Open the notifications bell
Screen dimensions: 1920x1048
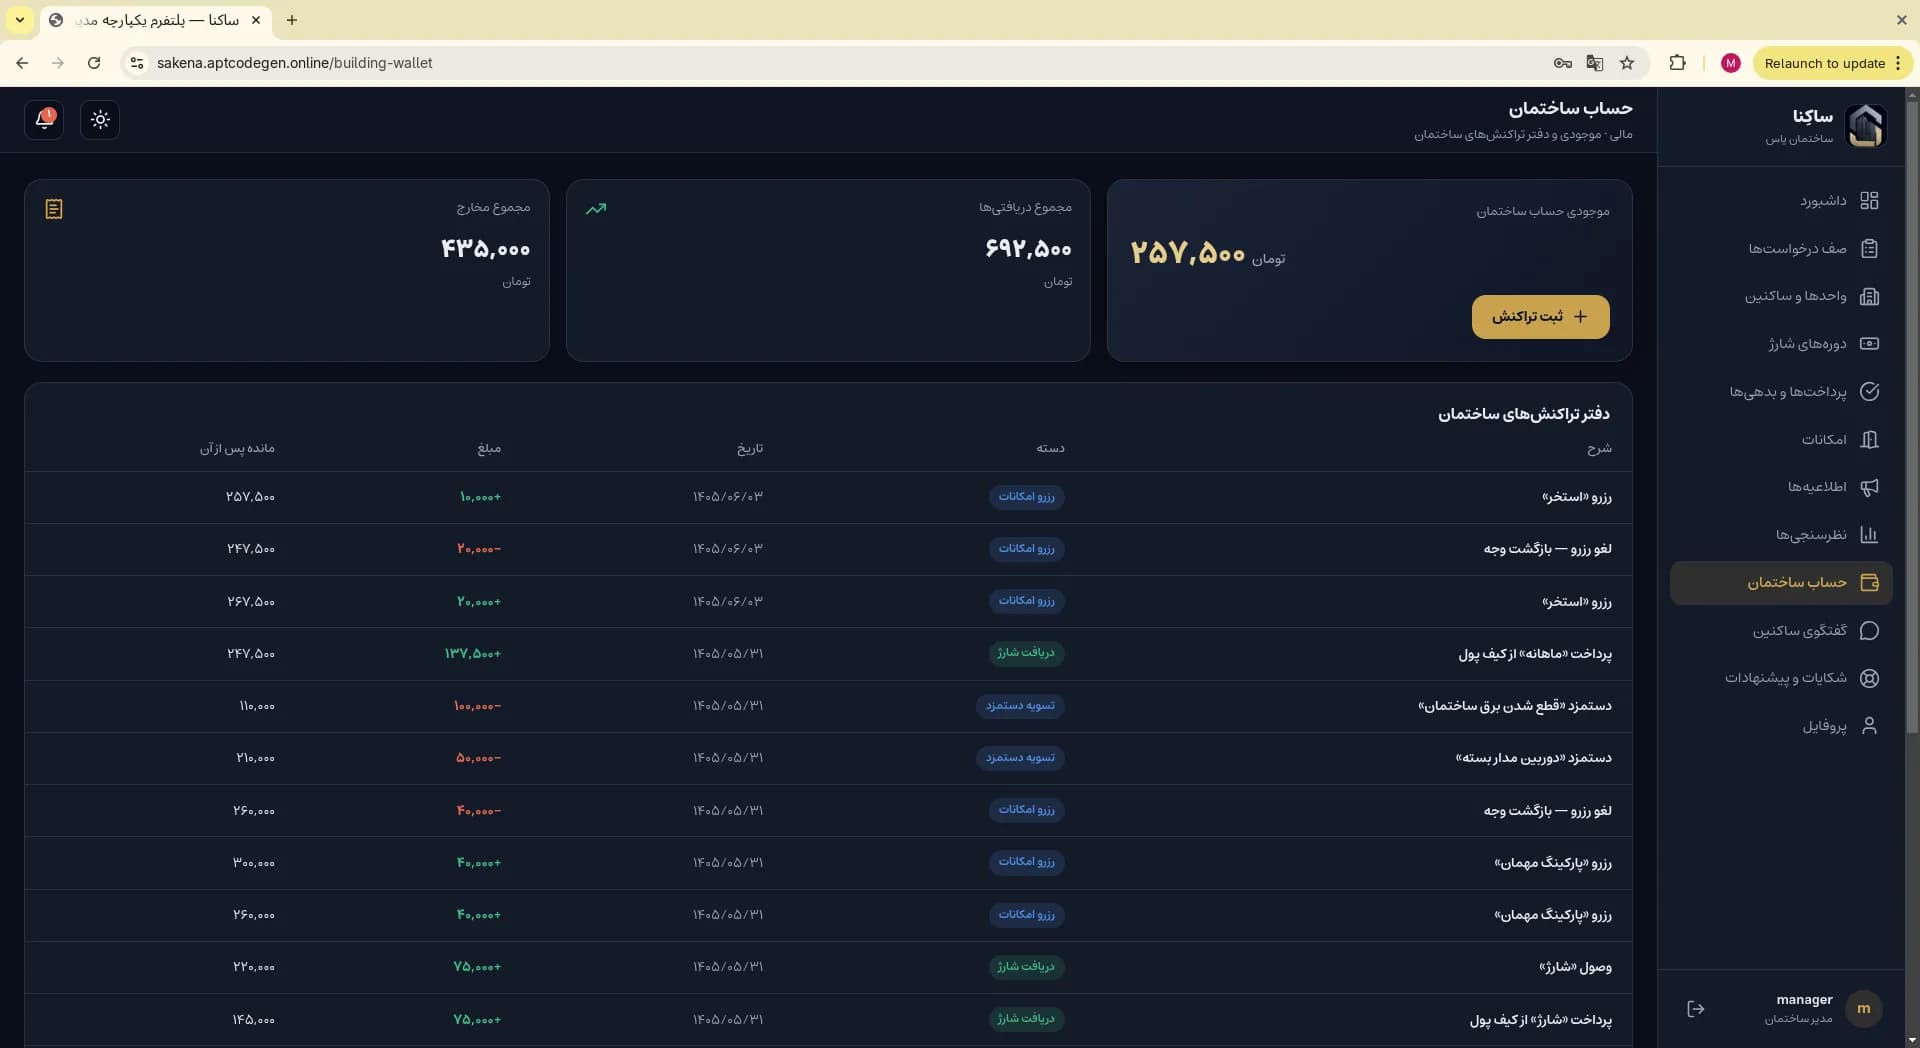coord(44,120)
